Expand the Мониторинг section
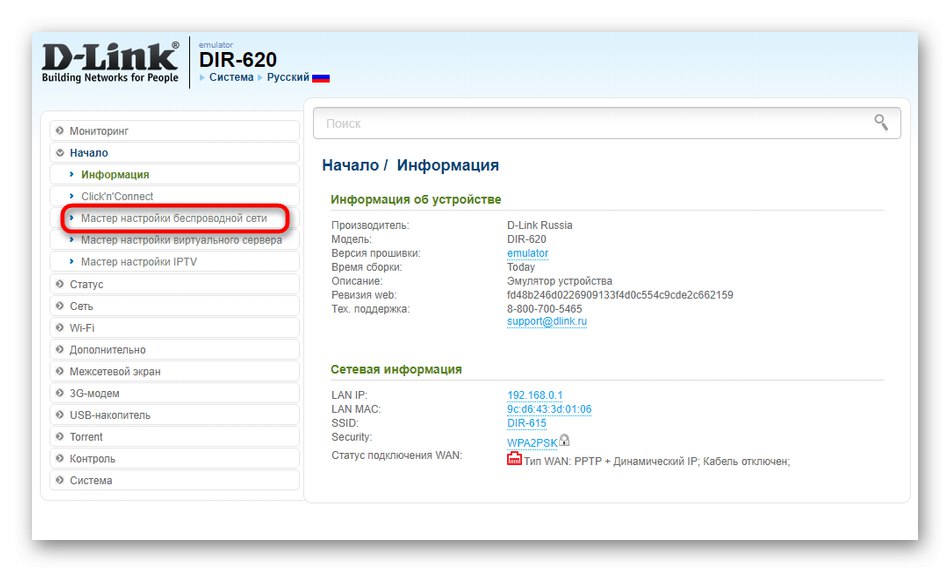 174,131
